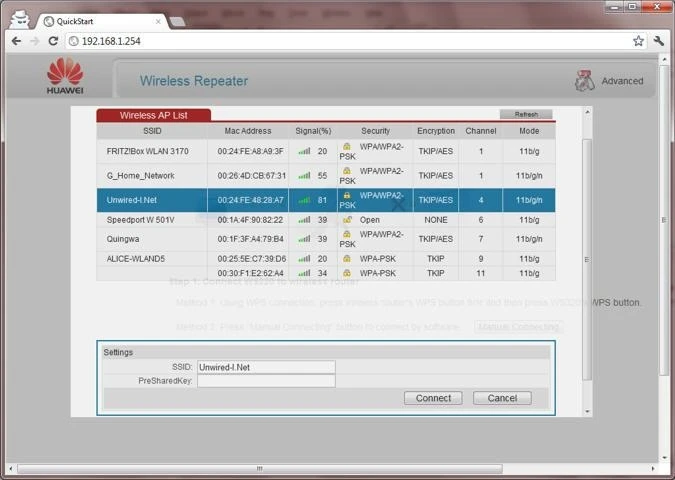675x480 pixels.
Task: Click the browser back arrow
Action: (x=16, y=41)
